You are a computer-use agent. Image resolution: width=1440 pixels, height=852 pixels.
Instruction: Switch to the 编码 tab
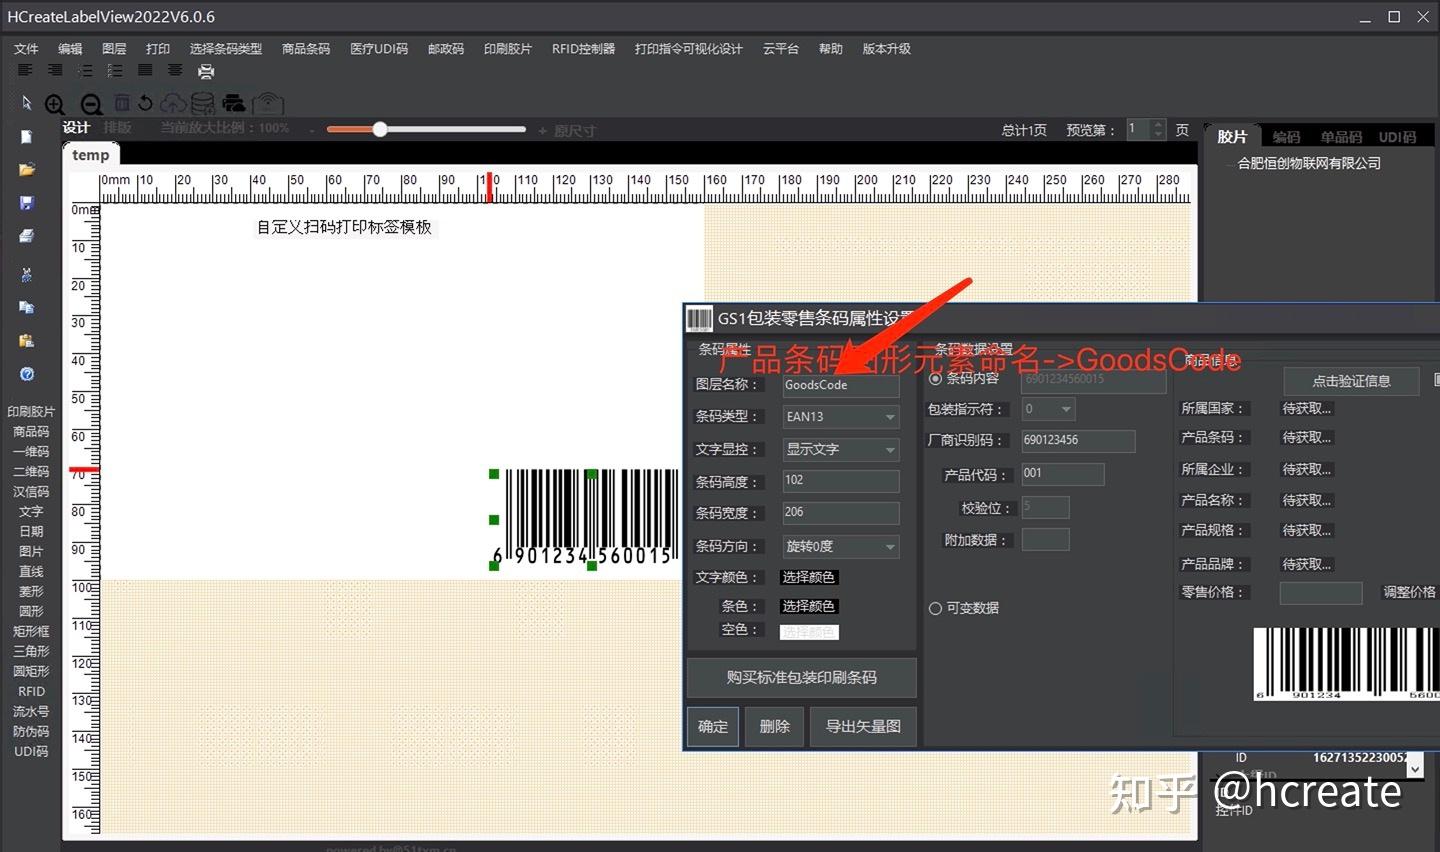tap(1286, 136)
